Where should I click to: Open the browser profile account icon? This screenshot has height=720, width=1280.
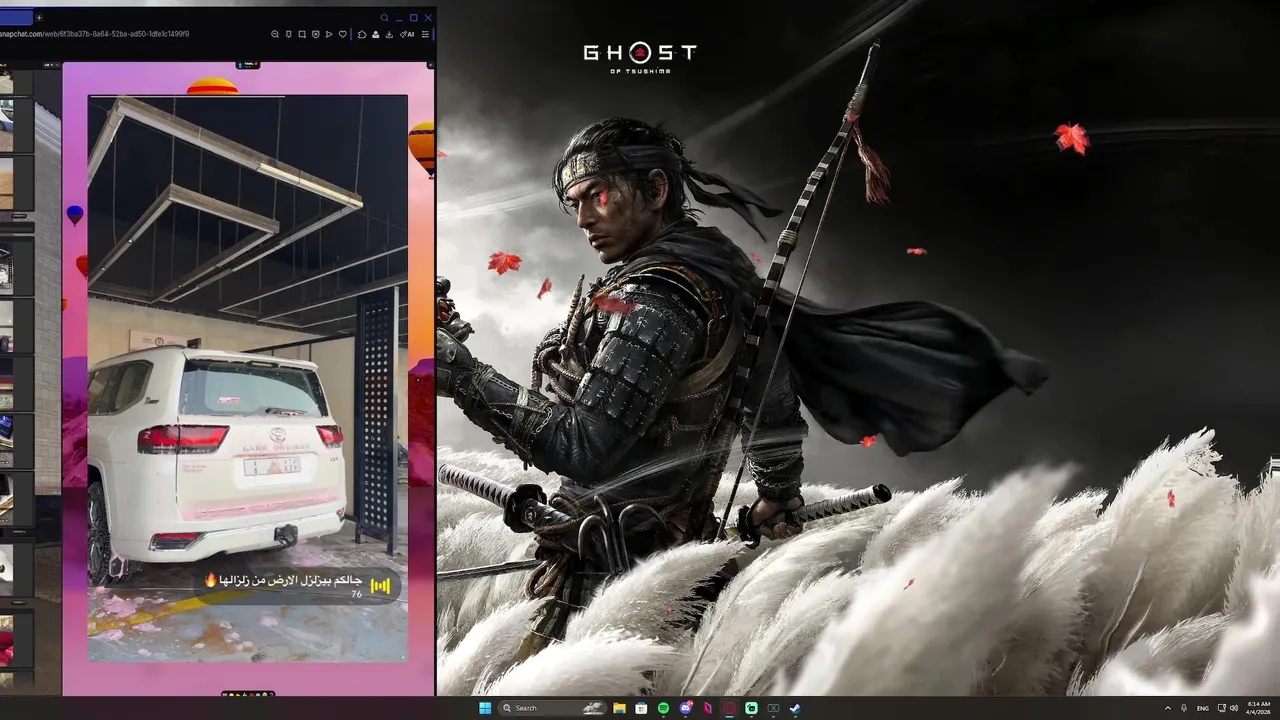pos(376,34)
